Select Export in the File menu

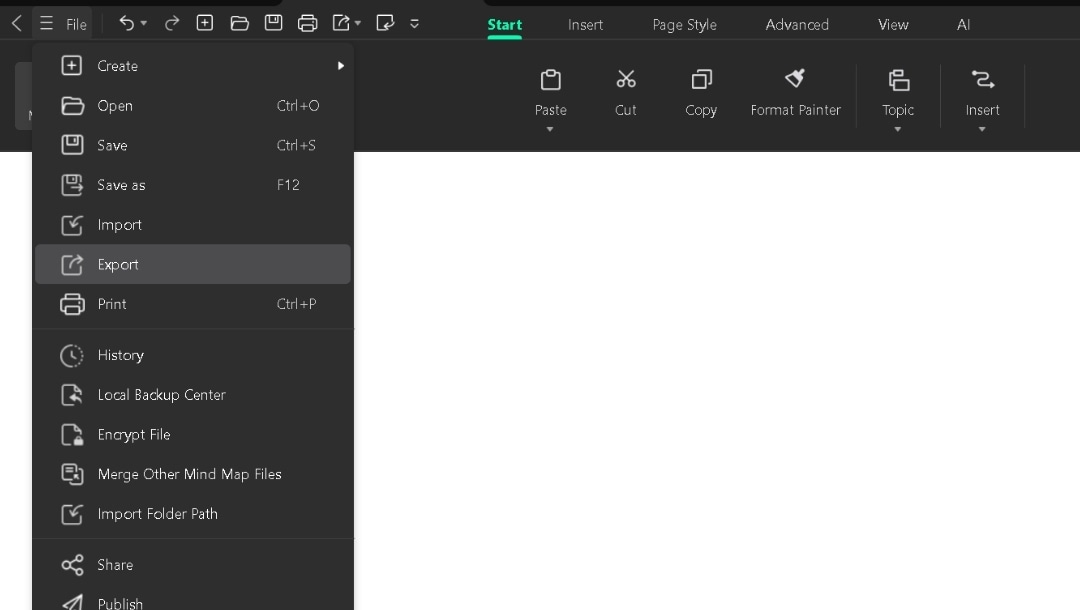(193, 264)
